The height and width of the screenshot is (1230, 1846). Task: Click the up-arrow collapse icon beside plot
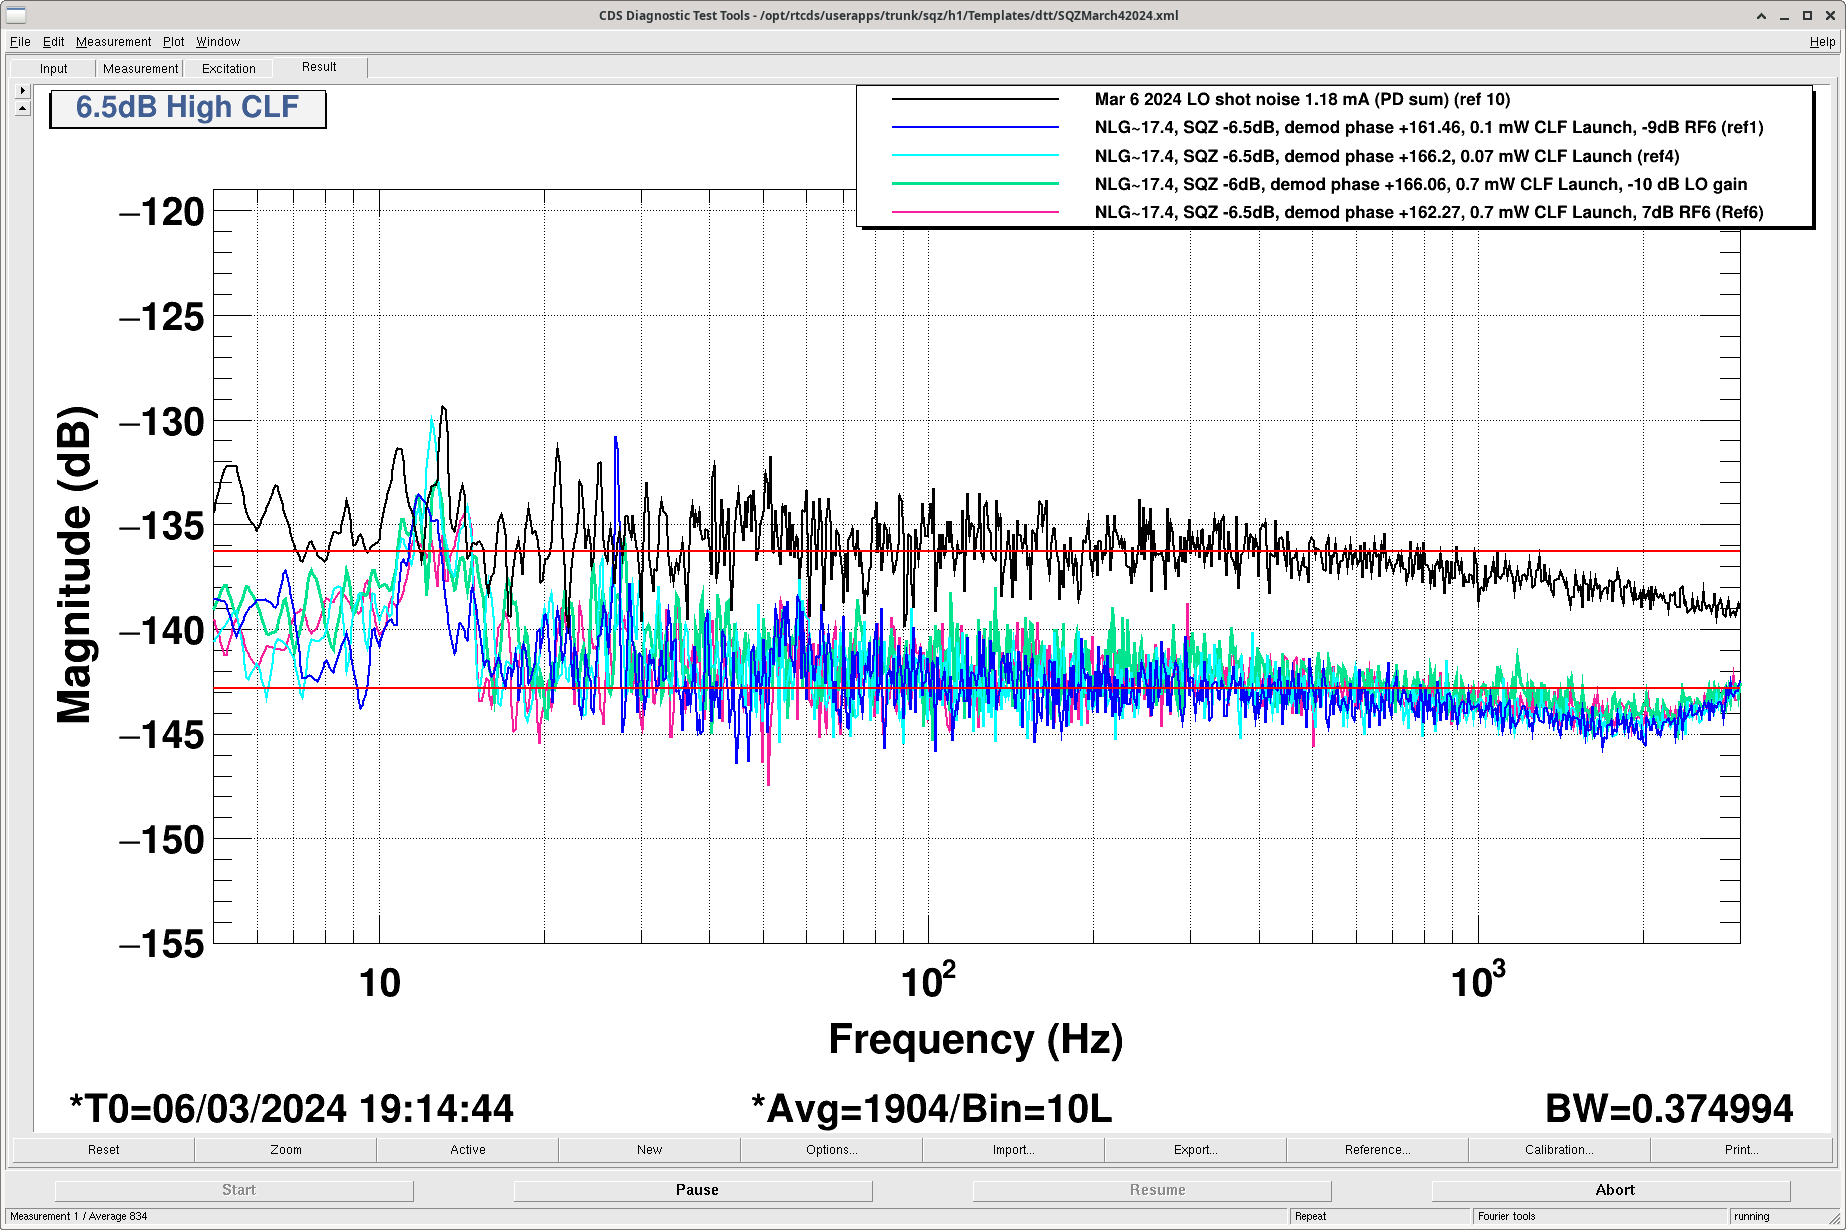coord(22,108)
